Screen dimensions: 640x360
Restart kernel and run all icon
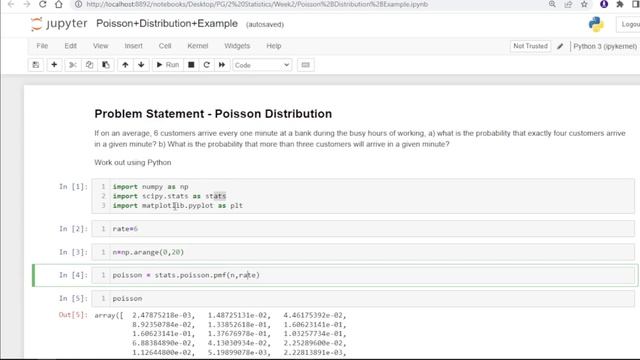(222, 65)
